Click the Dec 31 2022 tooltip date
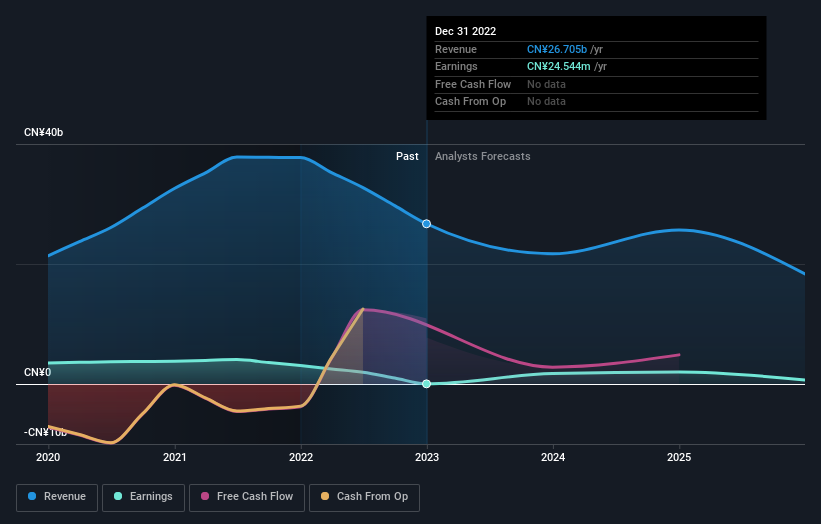 coord(465,31)
